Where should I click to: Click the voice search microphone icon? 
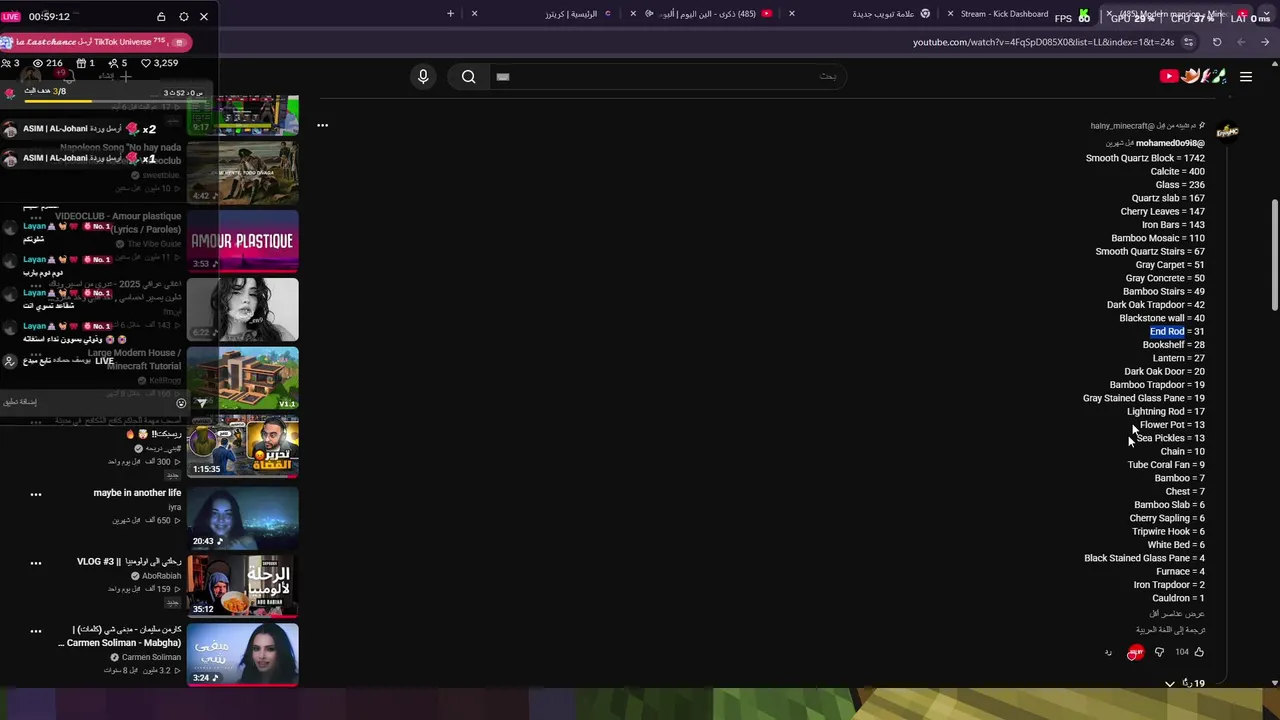[x=423, y=77]
